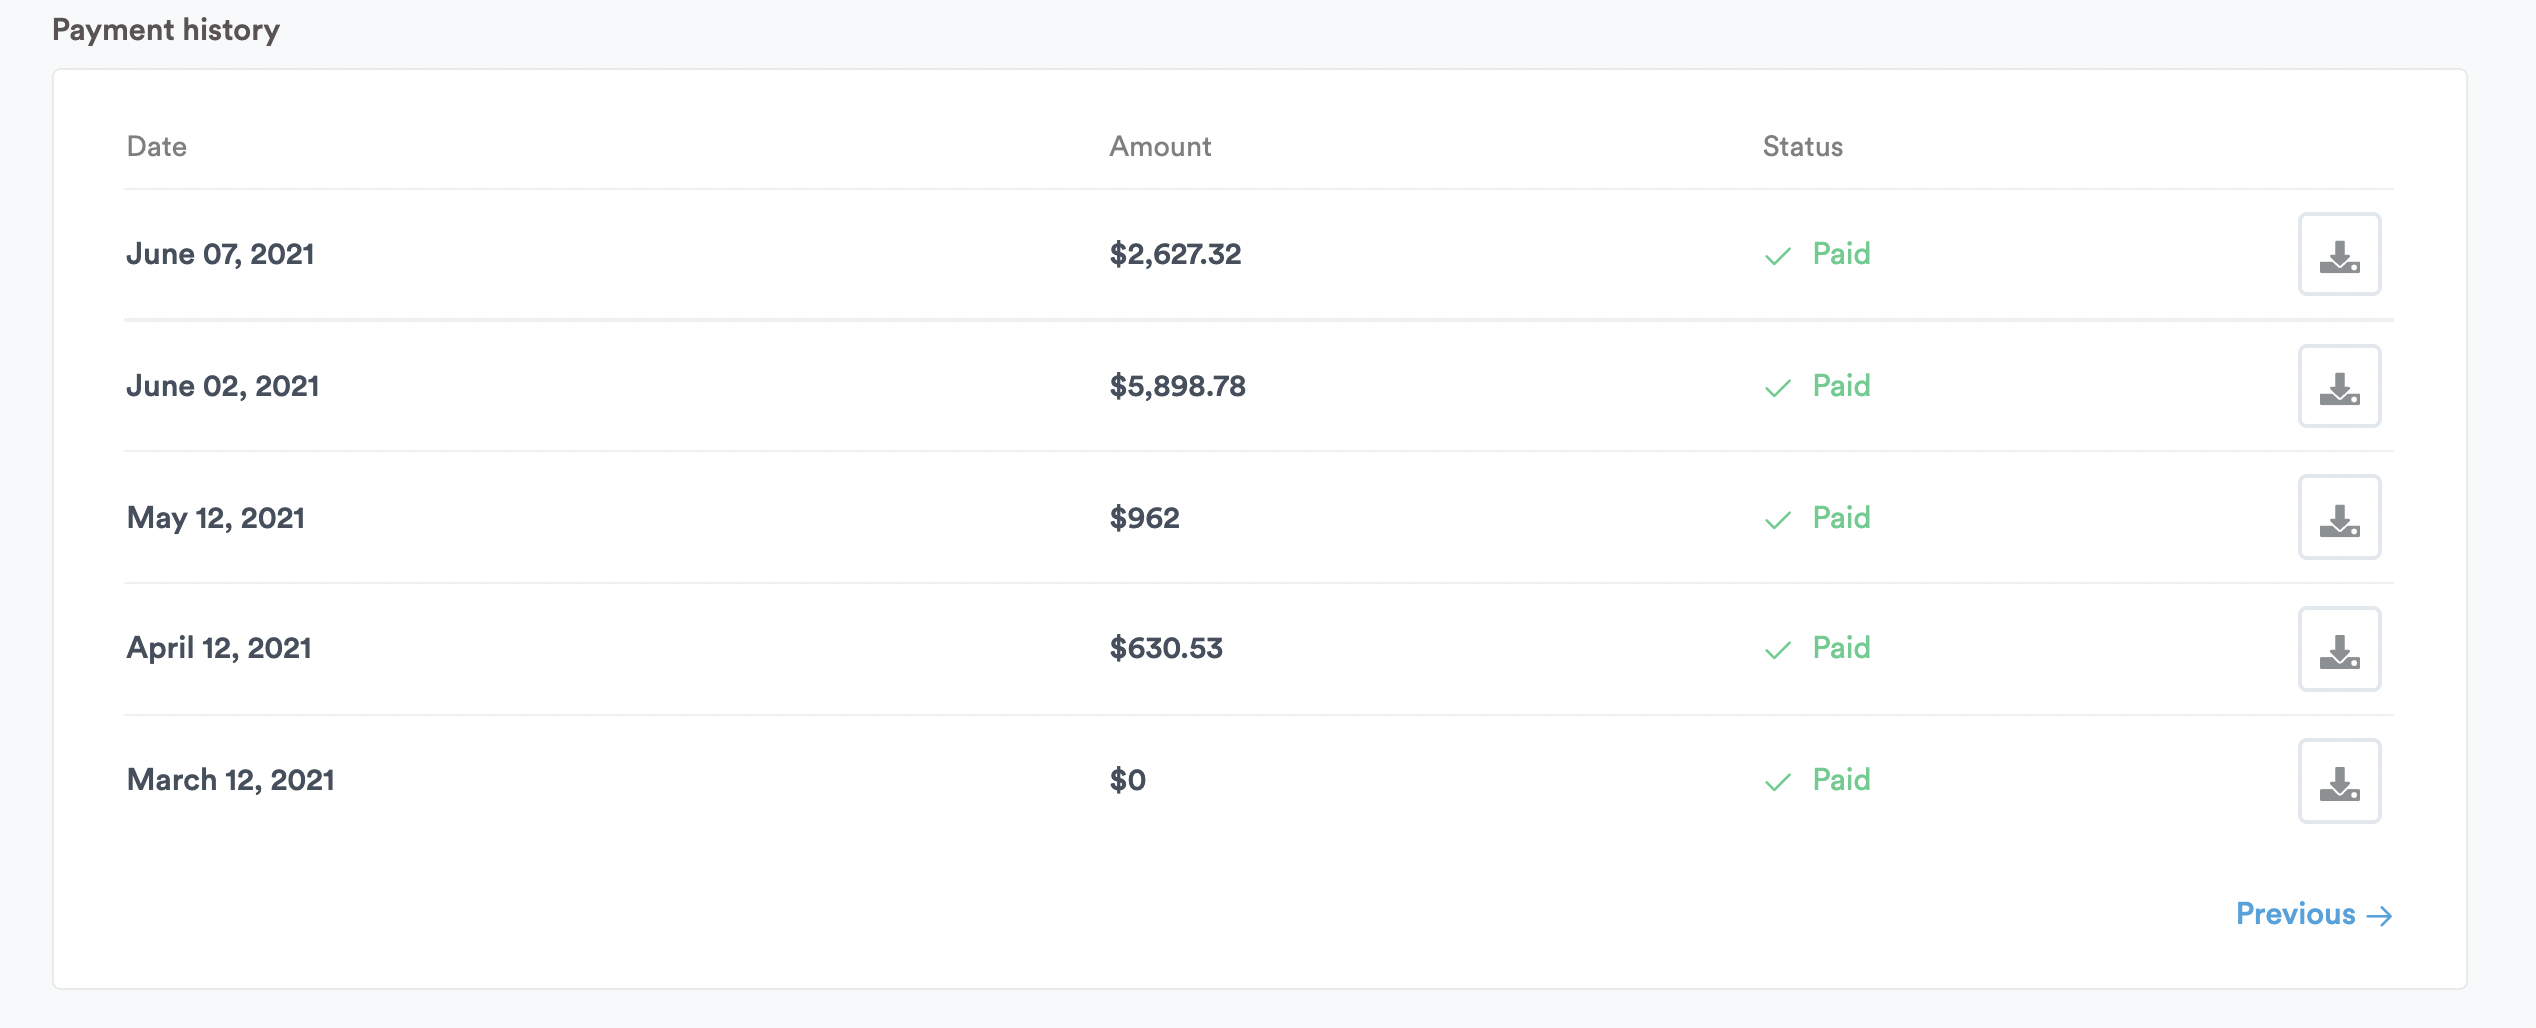Image resolution: width=2536 pixels, height=1028 pixels.
Task: Click the Status column header
Action: [x=1802, y=146]
